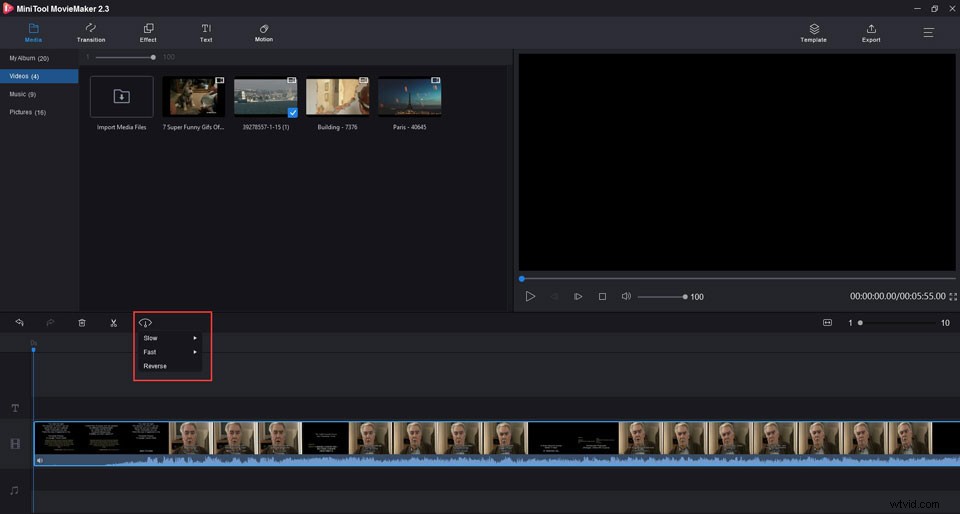Open the hamburger main menu
The height and width of the screenshot is (514, 960).
(929, 32)
